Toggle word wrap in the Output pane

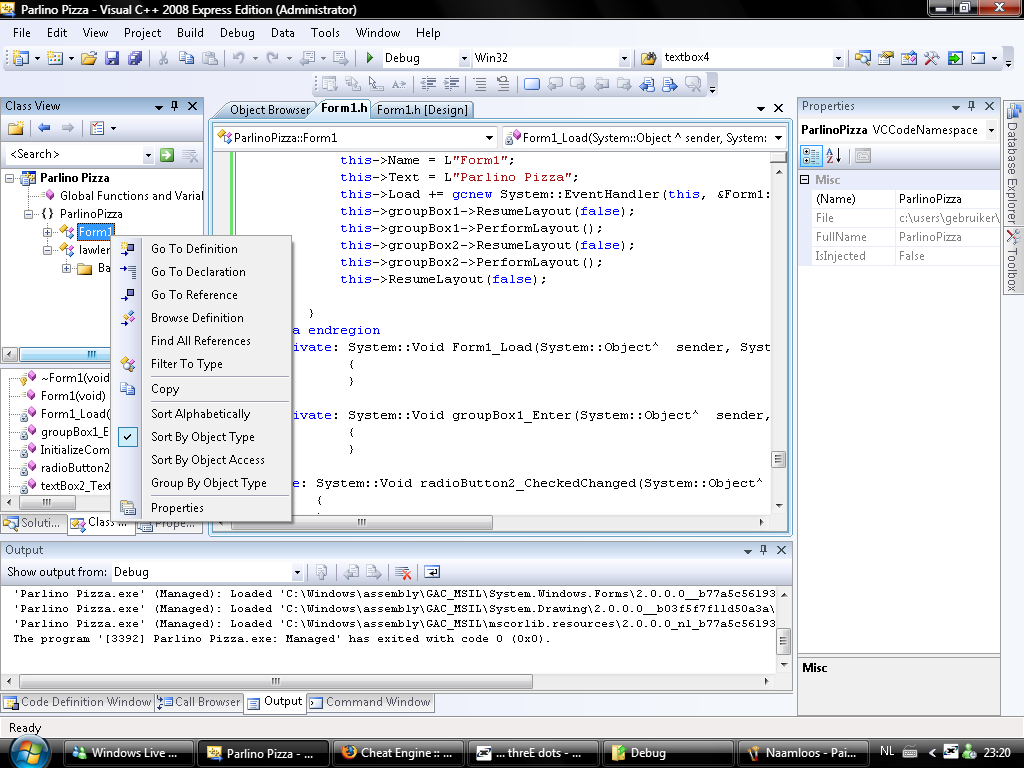tap(432, 572)
